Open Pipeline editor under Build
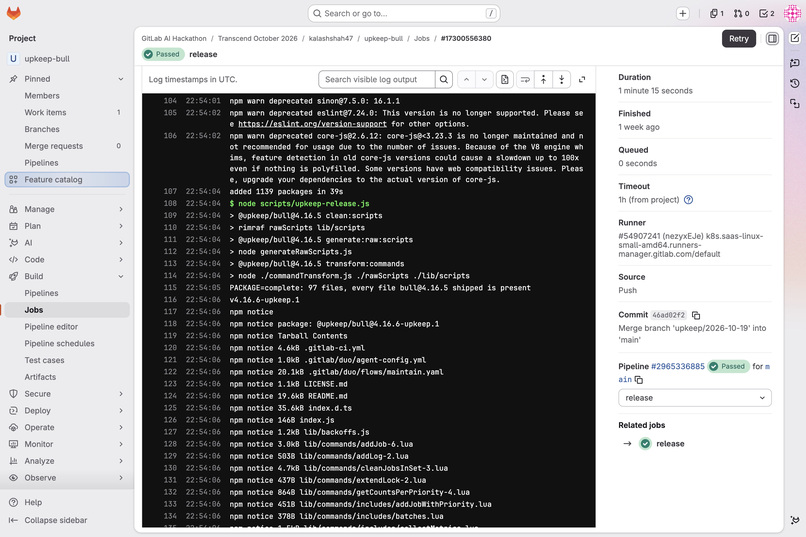Image resolution: width=806 pixels, height=537 pixels. 67,327
